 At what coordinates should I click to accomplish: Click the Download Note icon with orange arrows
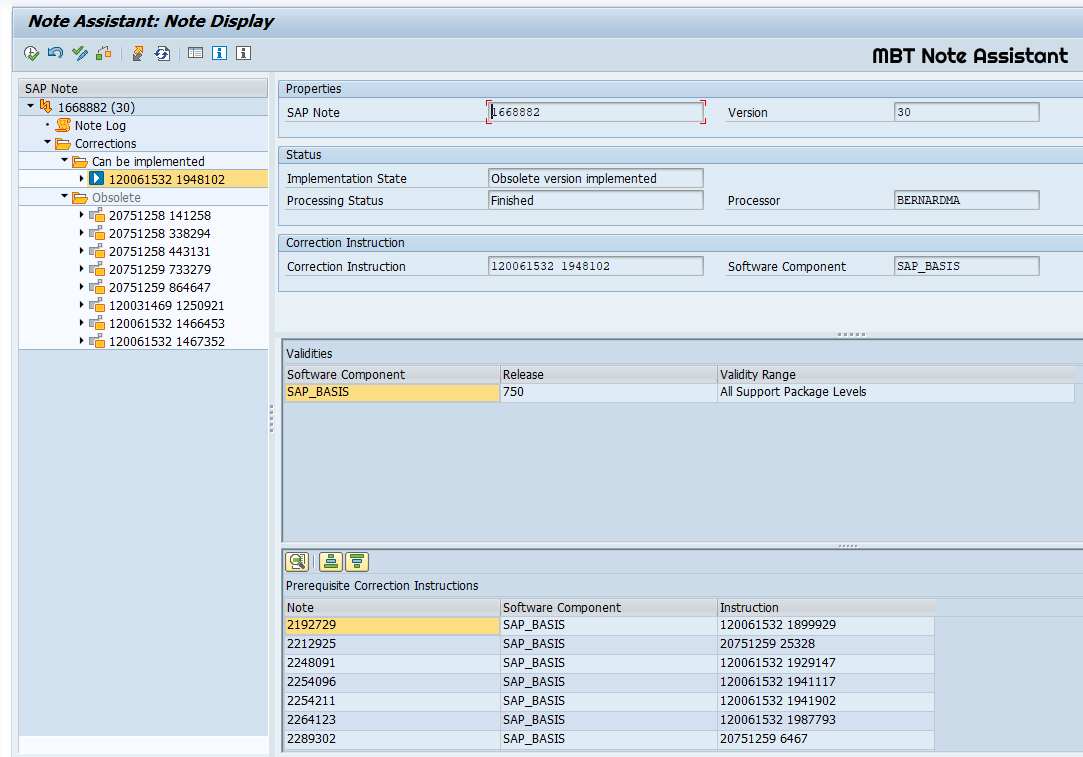pyautogui.click(x=137, y=53)
